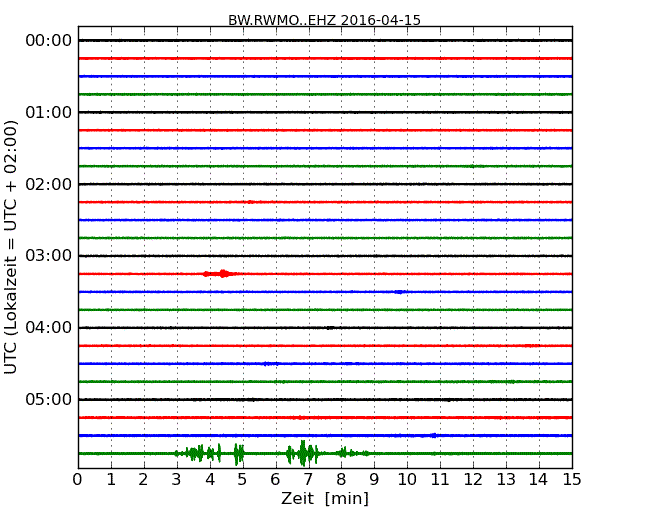Click the UTC (Lokalzeit = UTC + 02:00) label
The width and height of the screenshot is (650, 520).
[x=11, y=247]
